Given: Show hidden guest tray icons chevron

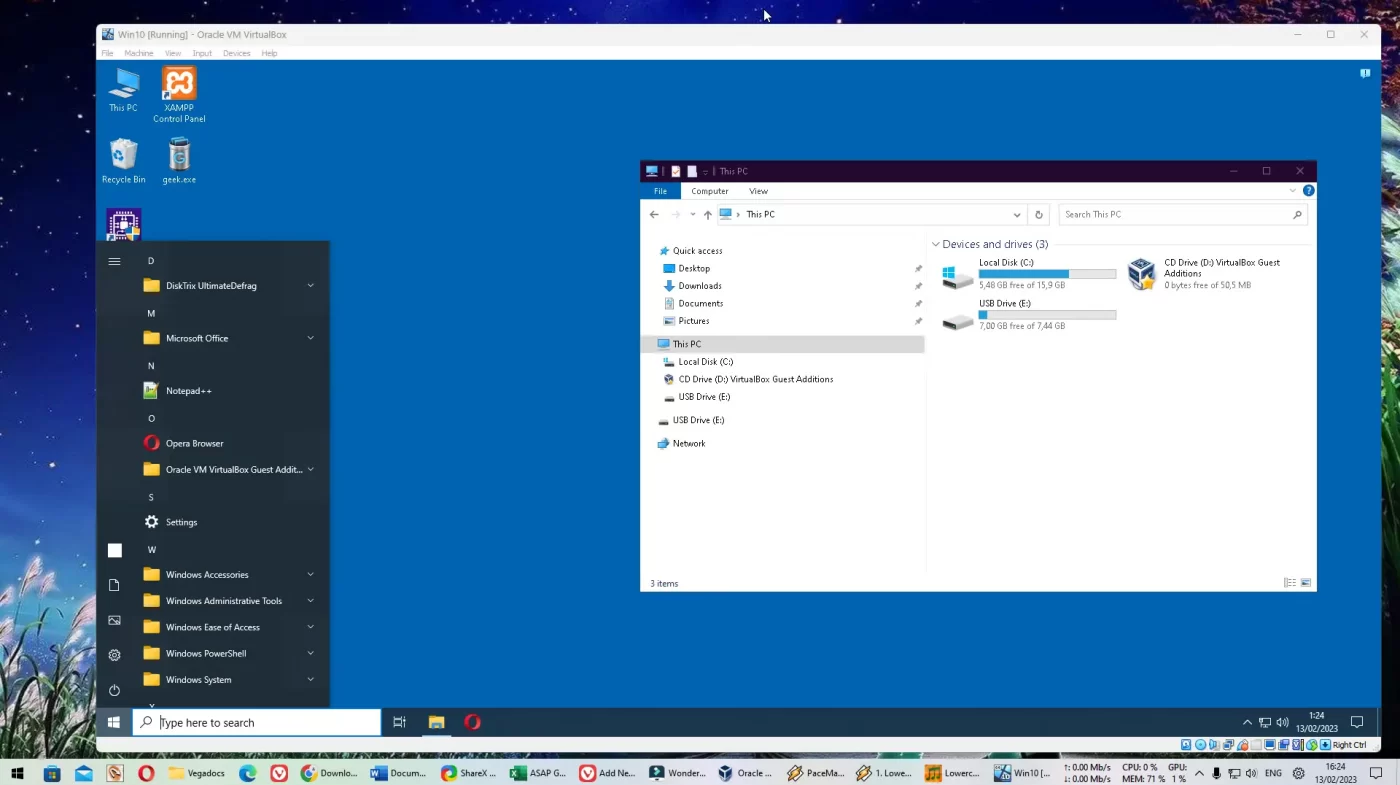Looking at the screenshot, I should tap(1247, 722).
